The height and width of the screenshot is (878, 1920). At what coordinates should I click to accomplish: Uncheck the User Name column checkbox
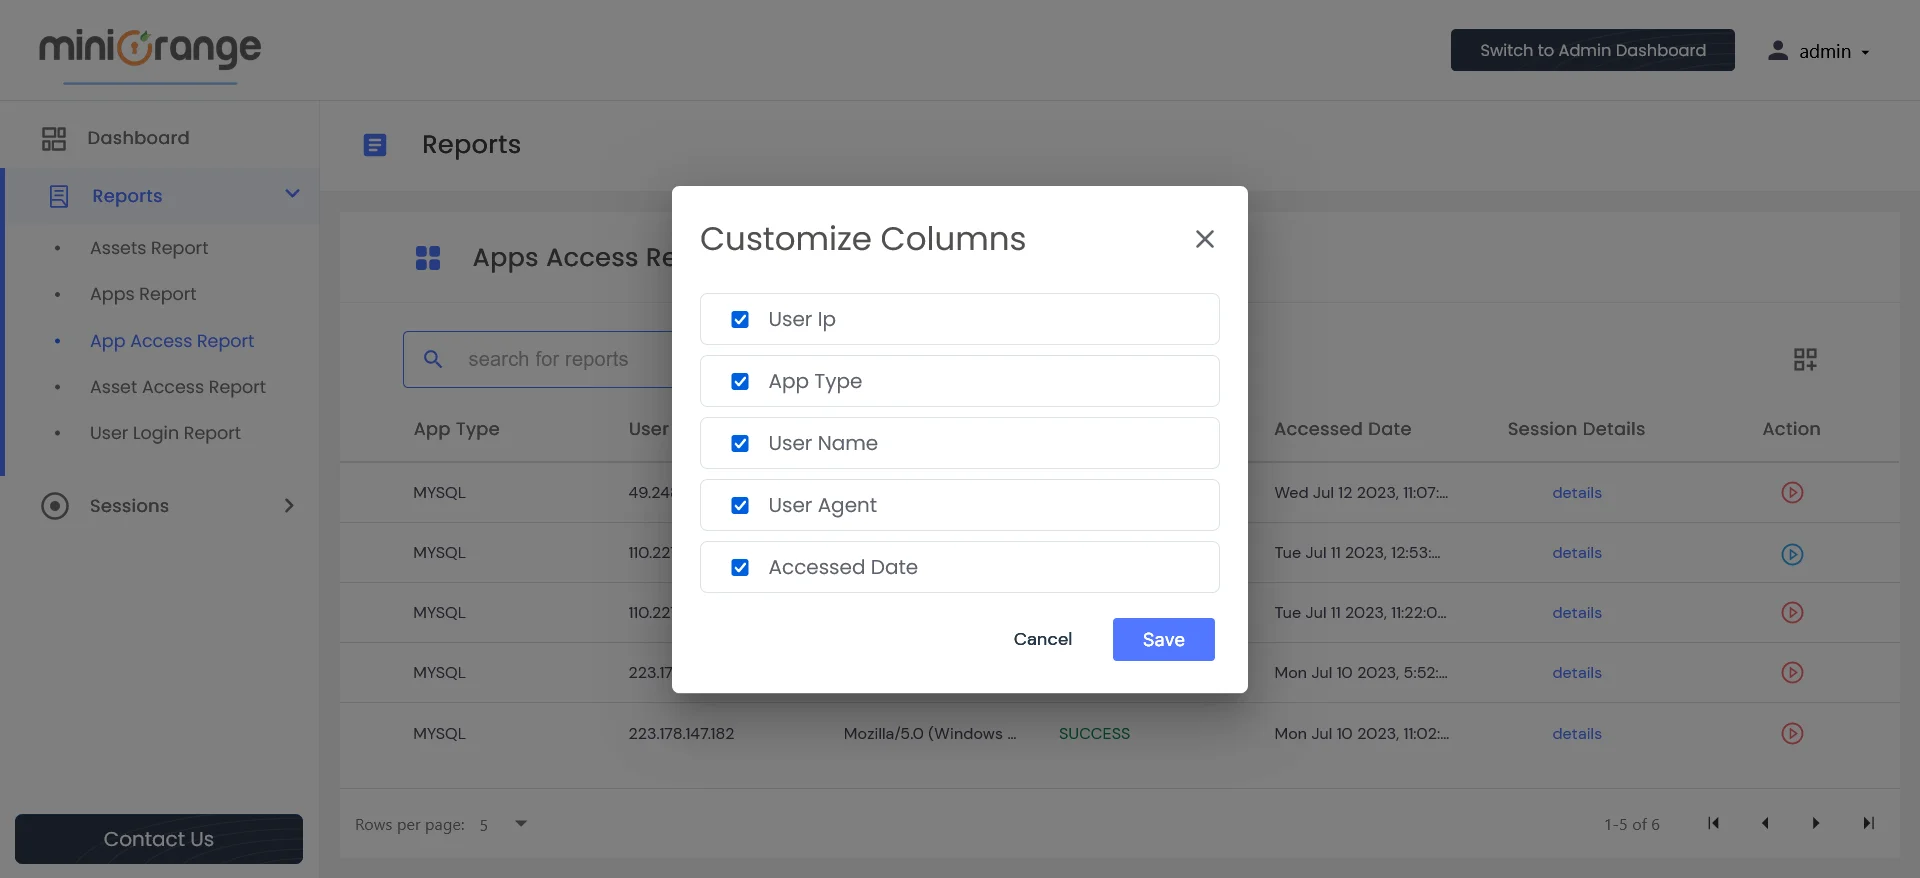click(x=740, y=444)
